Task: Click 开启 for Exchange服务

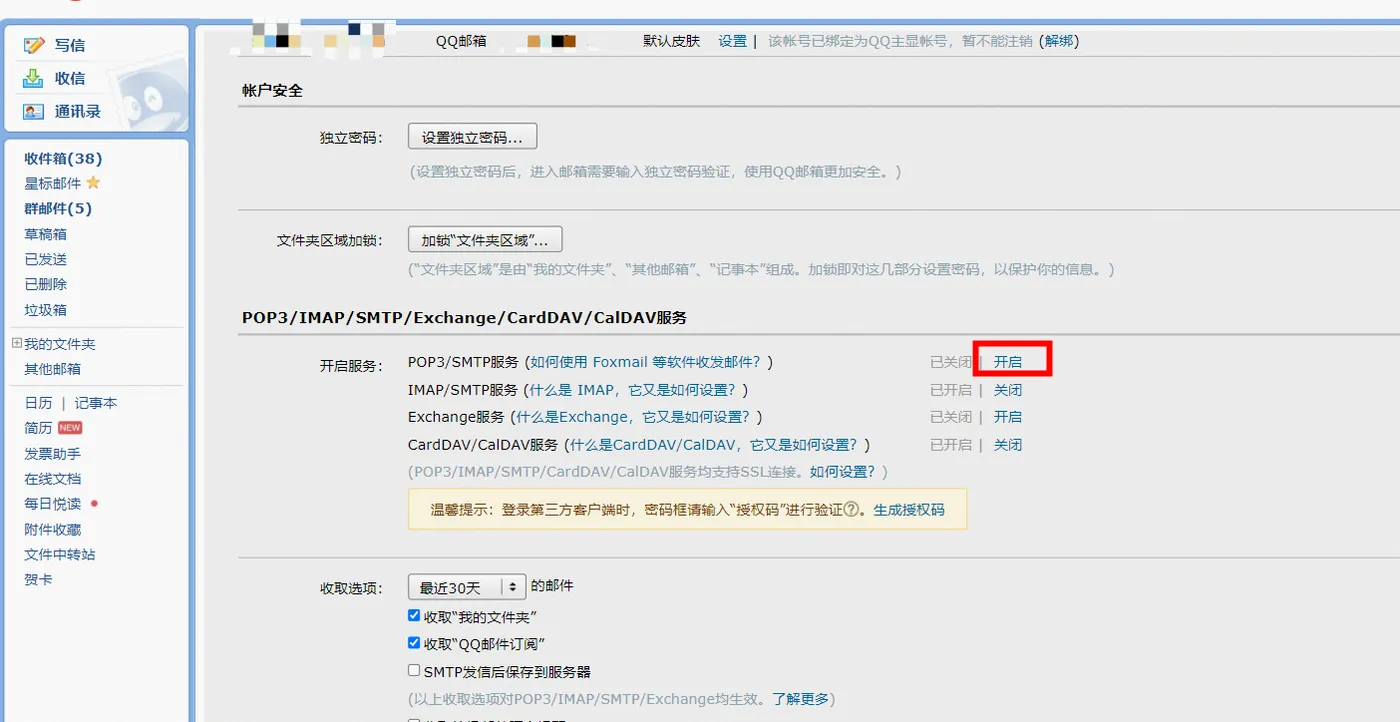Action: [1007, 417]
